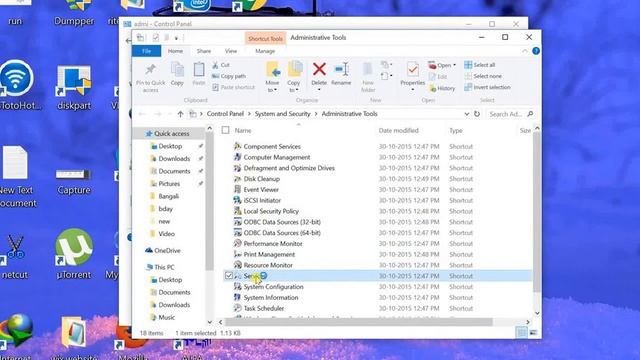Click the Rename icon in ribbon
This screenshot has height=360, width=640.
(341, 69)
